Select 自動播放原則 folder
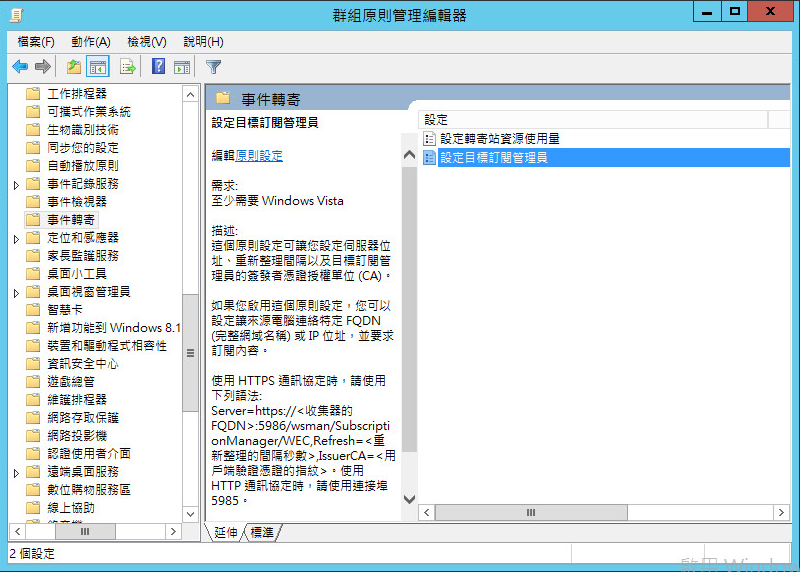Viewport: 800px width, 572px height. pos(83,165)
